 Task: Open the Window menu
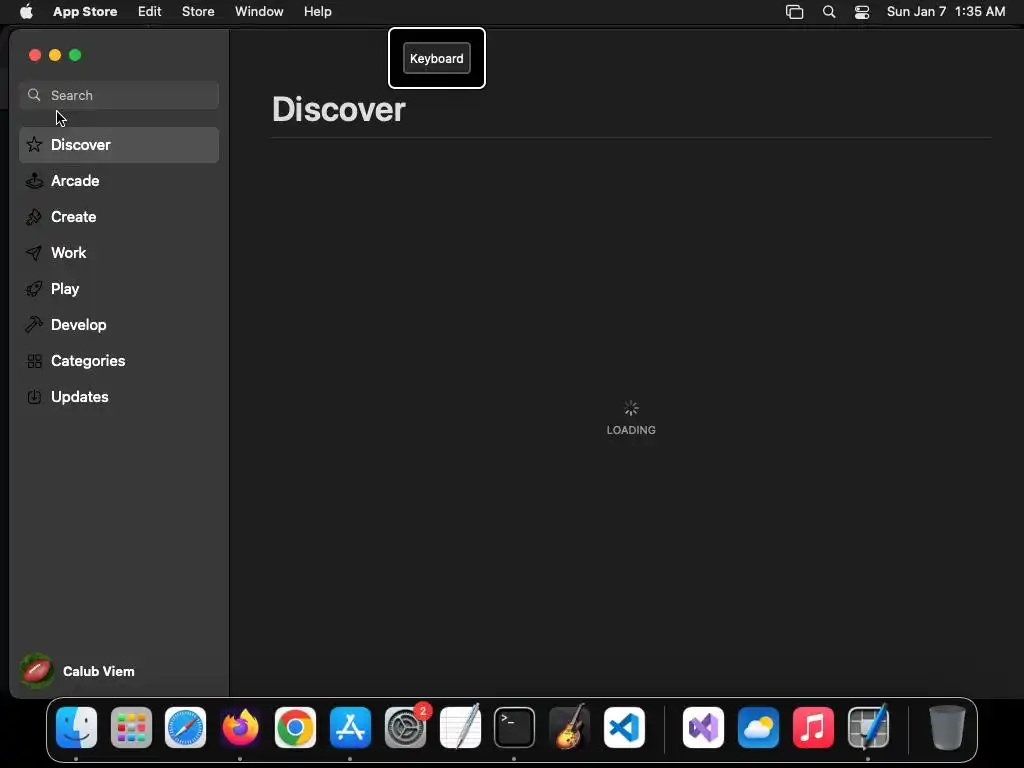[x=259, y=11]
